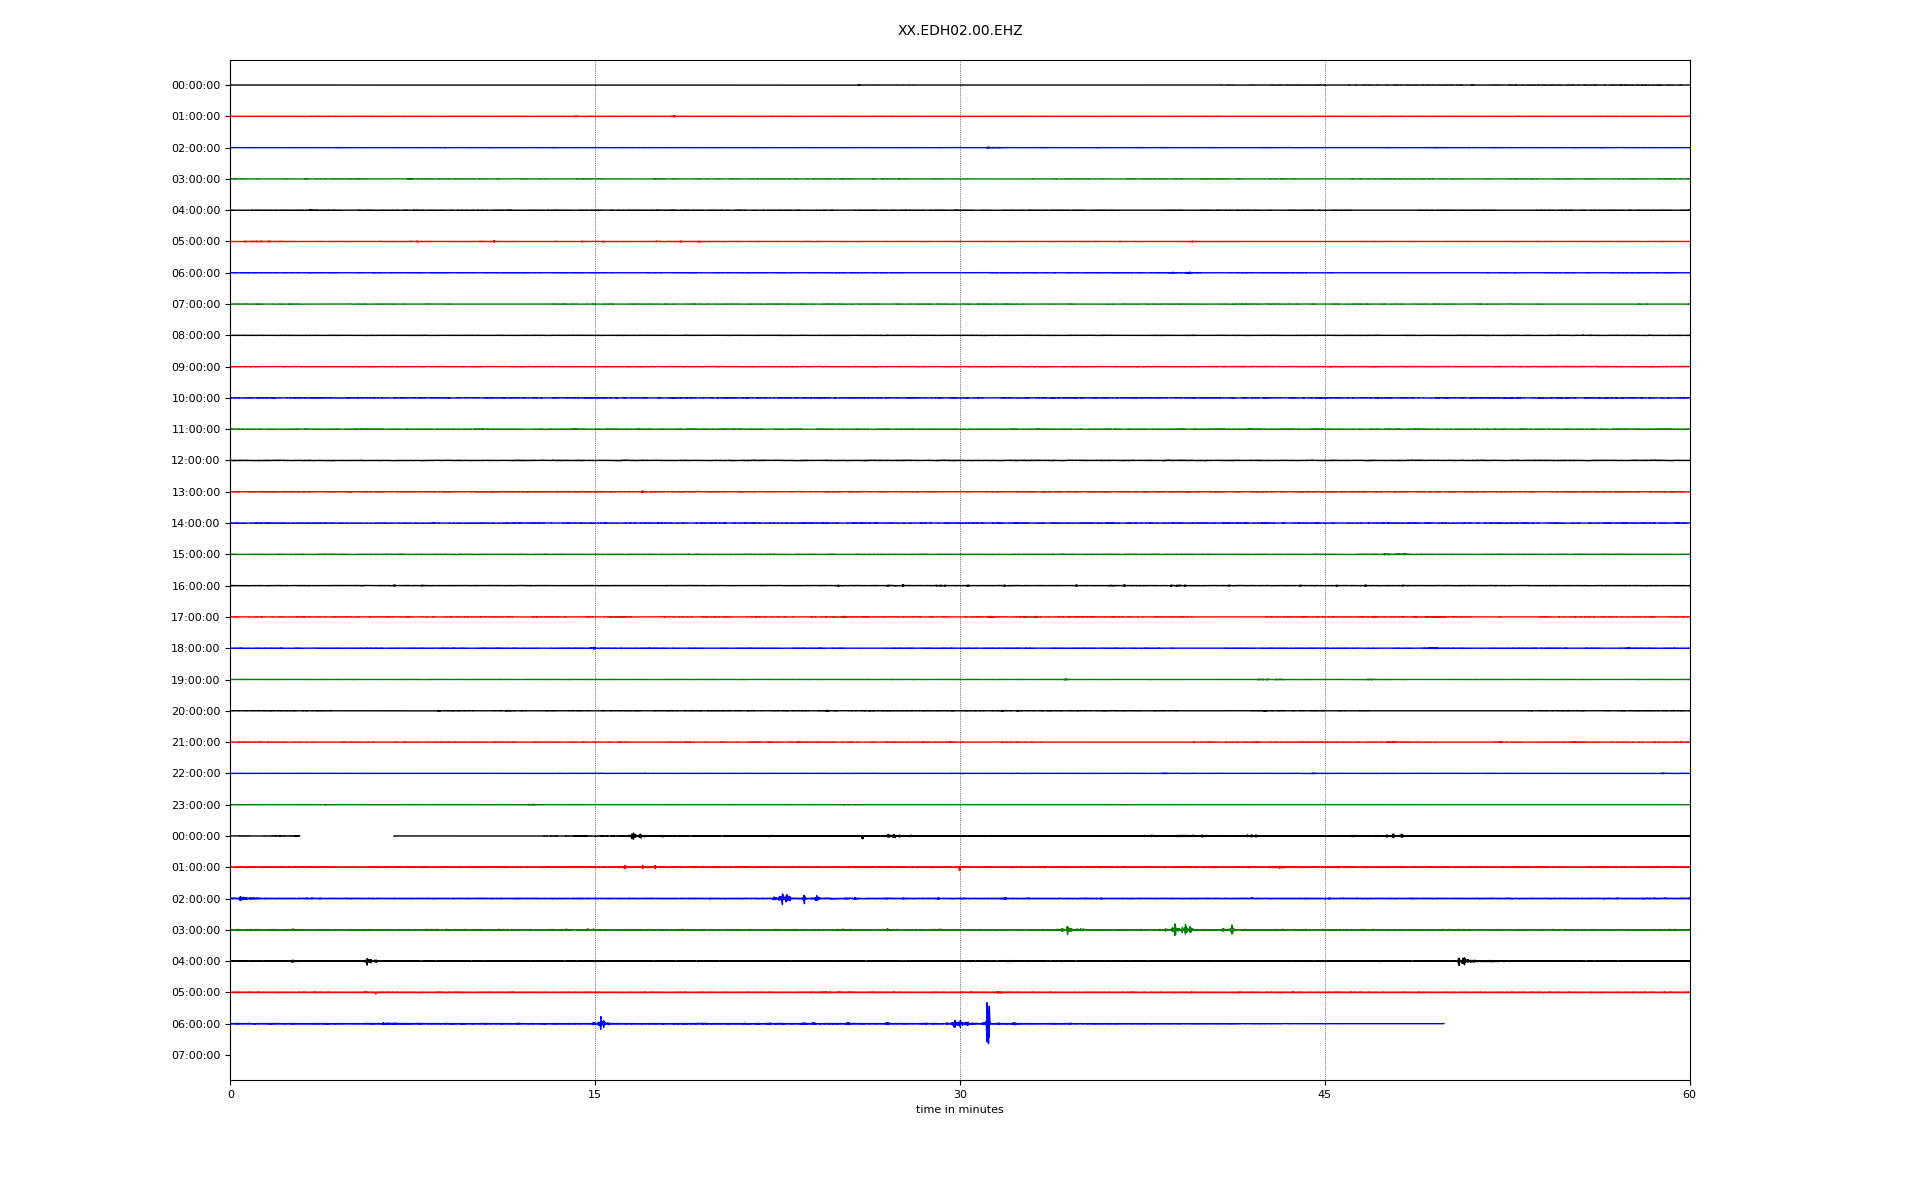
Task: Select the 08:00:00 row label
Action: (x=196, y=336)
